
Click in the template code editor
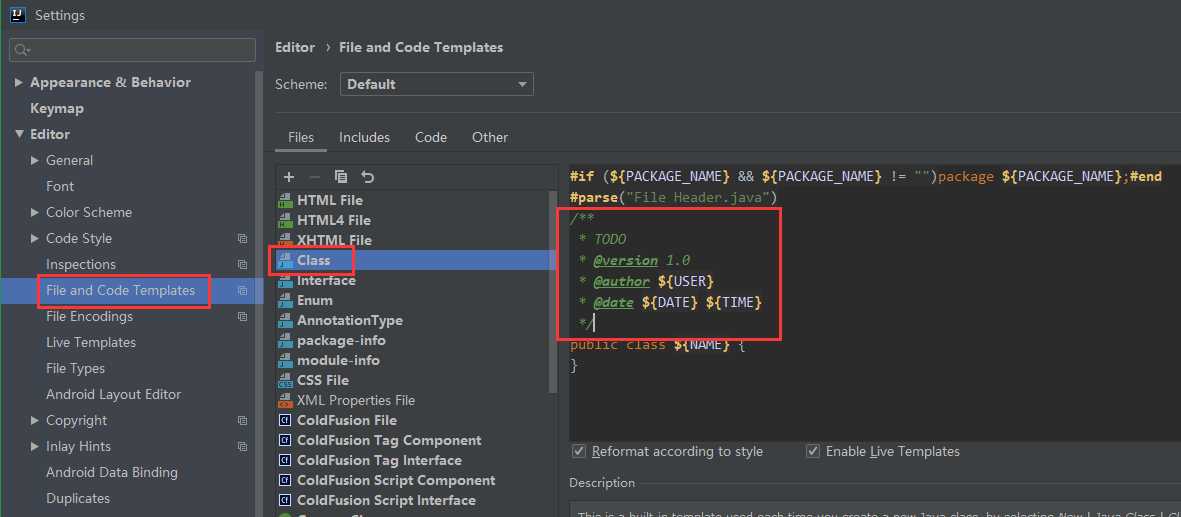874,304
